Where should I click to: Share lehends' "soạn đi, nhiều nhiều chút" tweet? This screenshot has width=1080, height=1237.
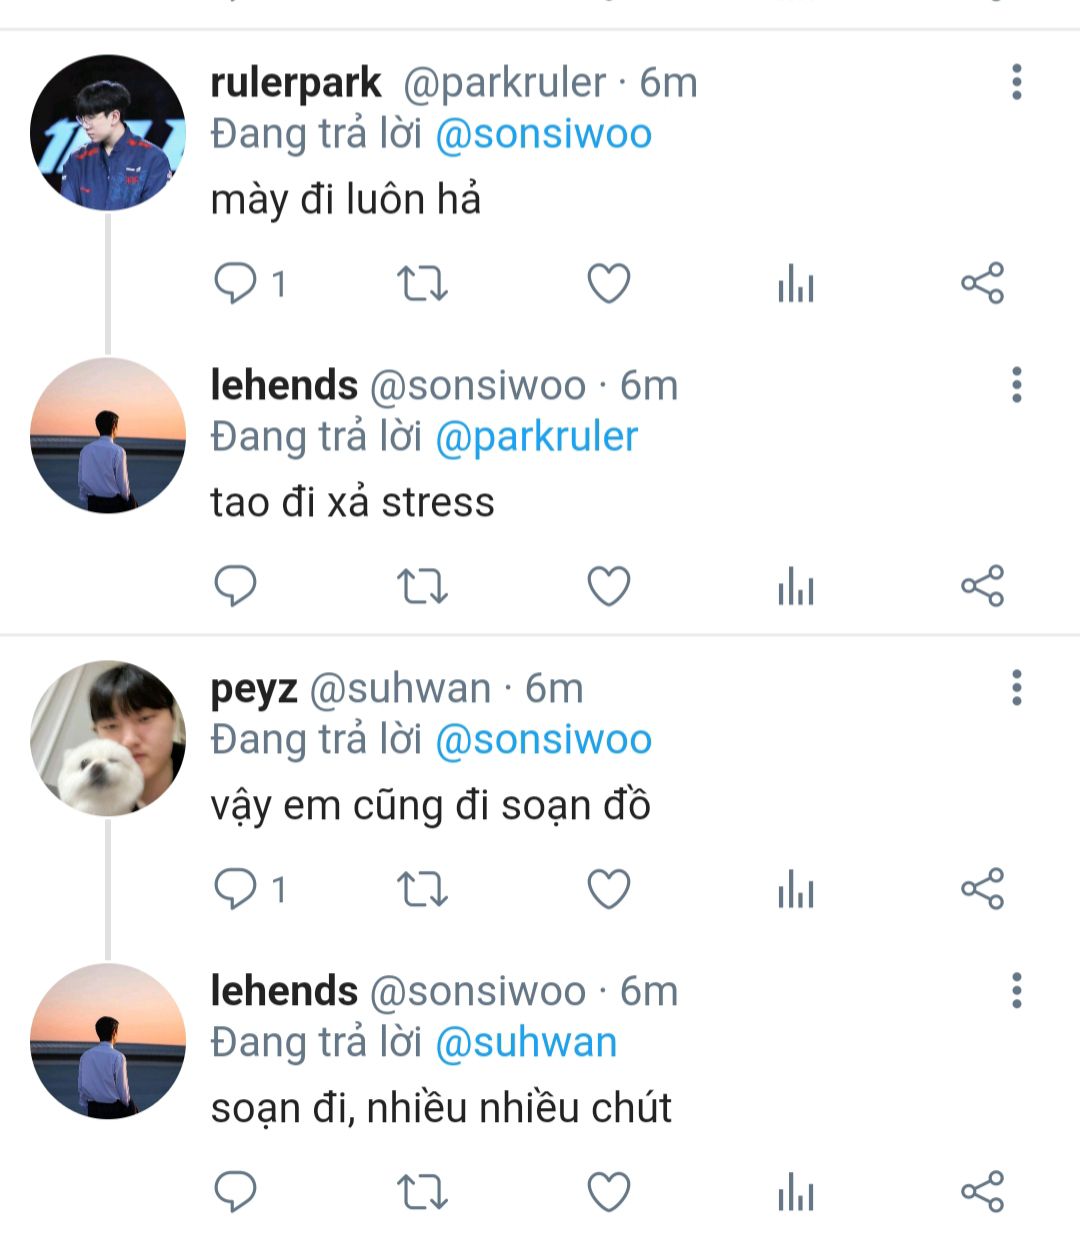tap(982, 1192)
